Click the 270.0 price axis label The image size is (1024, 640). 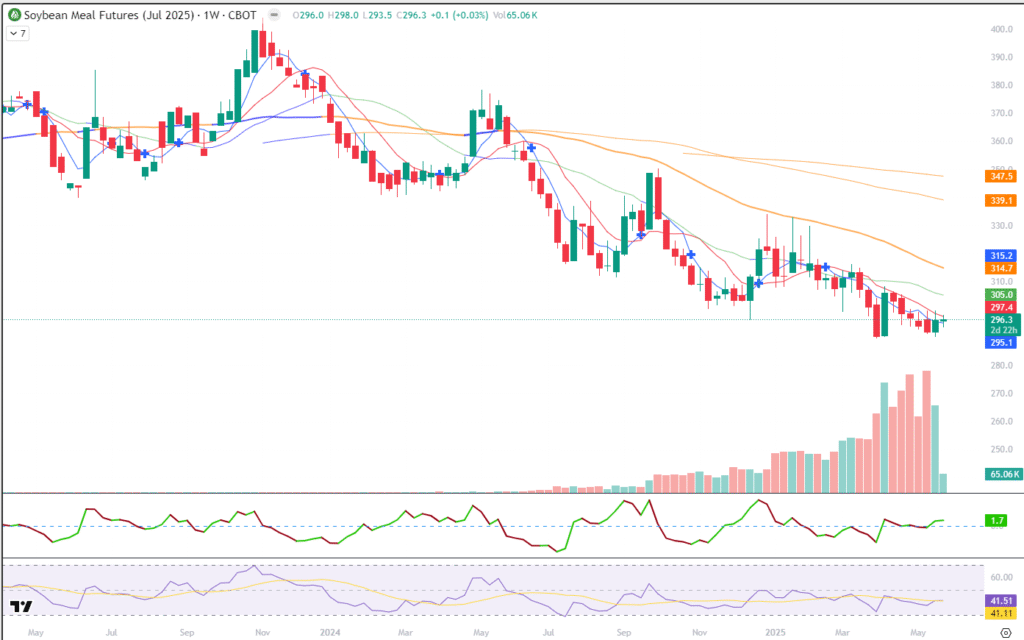click(x=1001, y=394)
